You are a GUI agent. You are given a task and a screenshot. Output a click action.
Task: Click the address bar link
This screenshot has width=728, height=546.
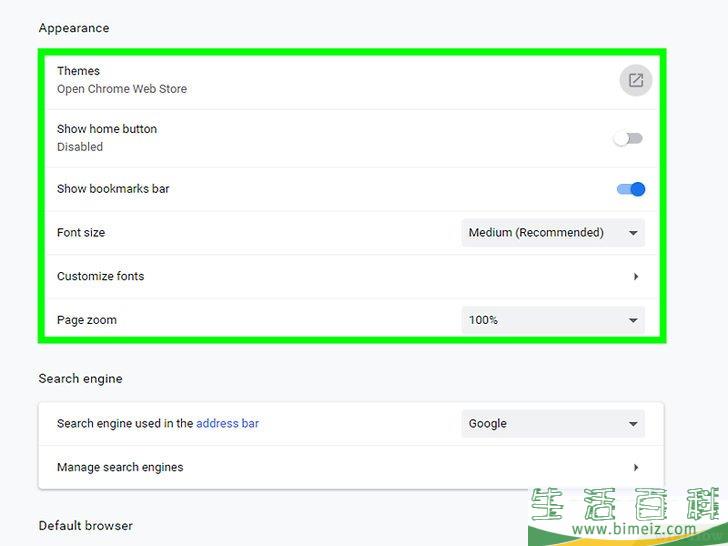pos(227,424)
